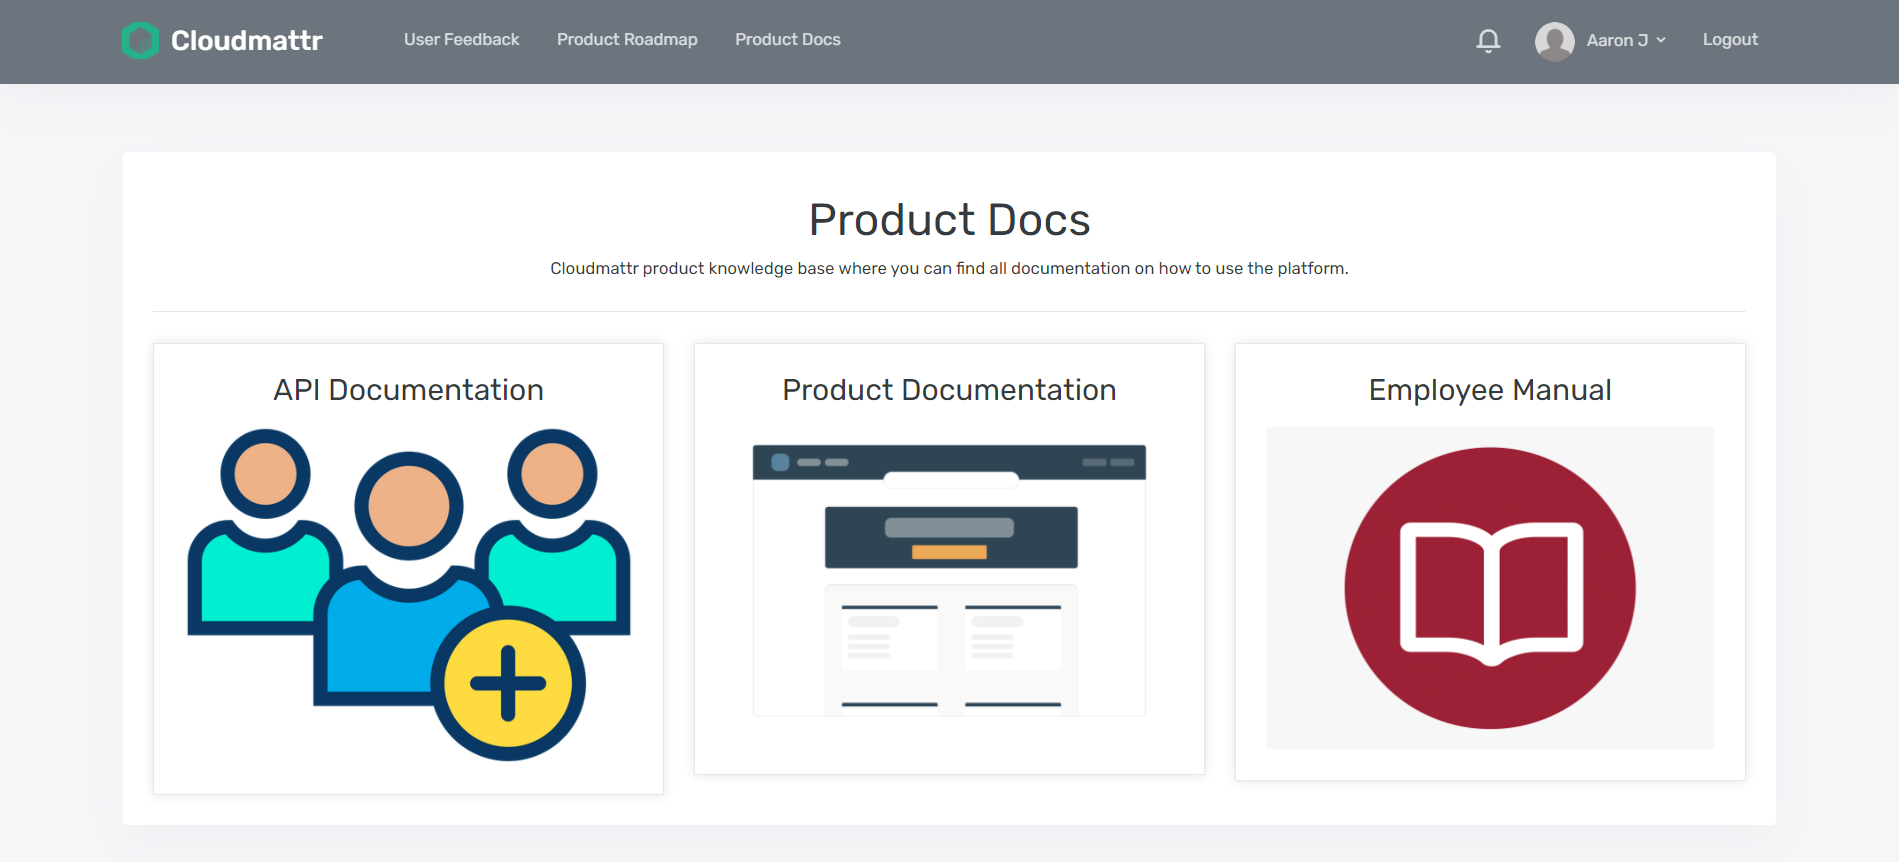The image size is (1899, 862).
Task: Click the user avatar picture
Action: [1555, 41]
